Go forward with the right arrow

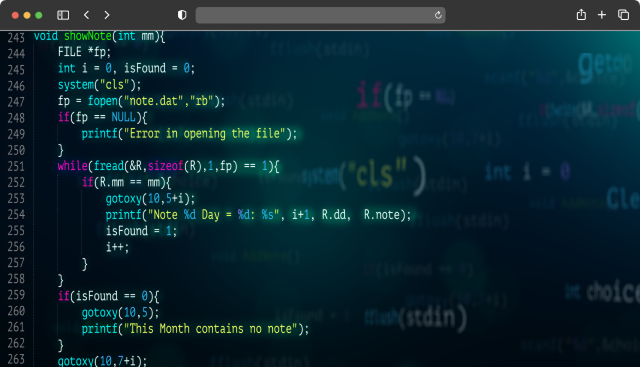click(x=107, y=15)
